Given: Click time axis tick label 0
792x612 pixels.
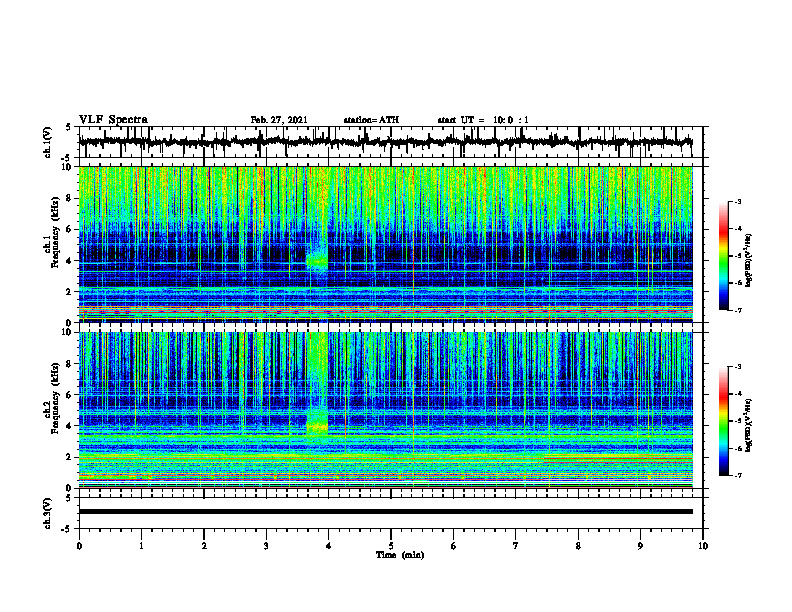Looking at the screenshot, I should pyautogui.click(x=79, y=546).
